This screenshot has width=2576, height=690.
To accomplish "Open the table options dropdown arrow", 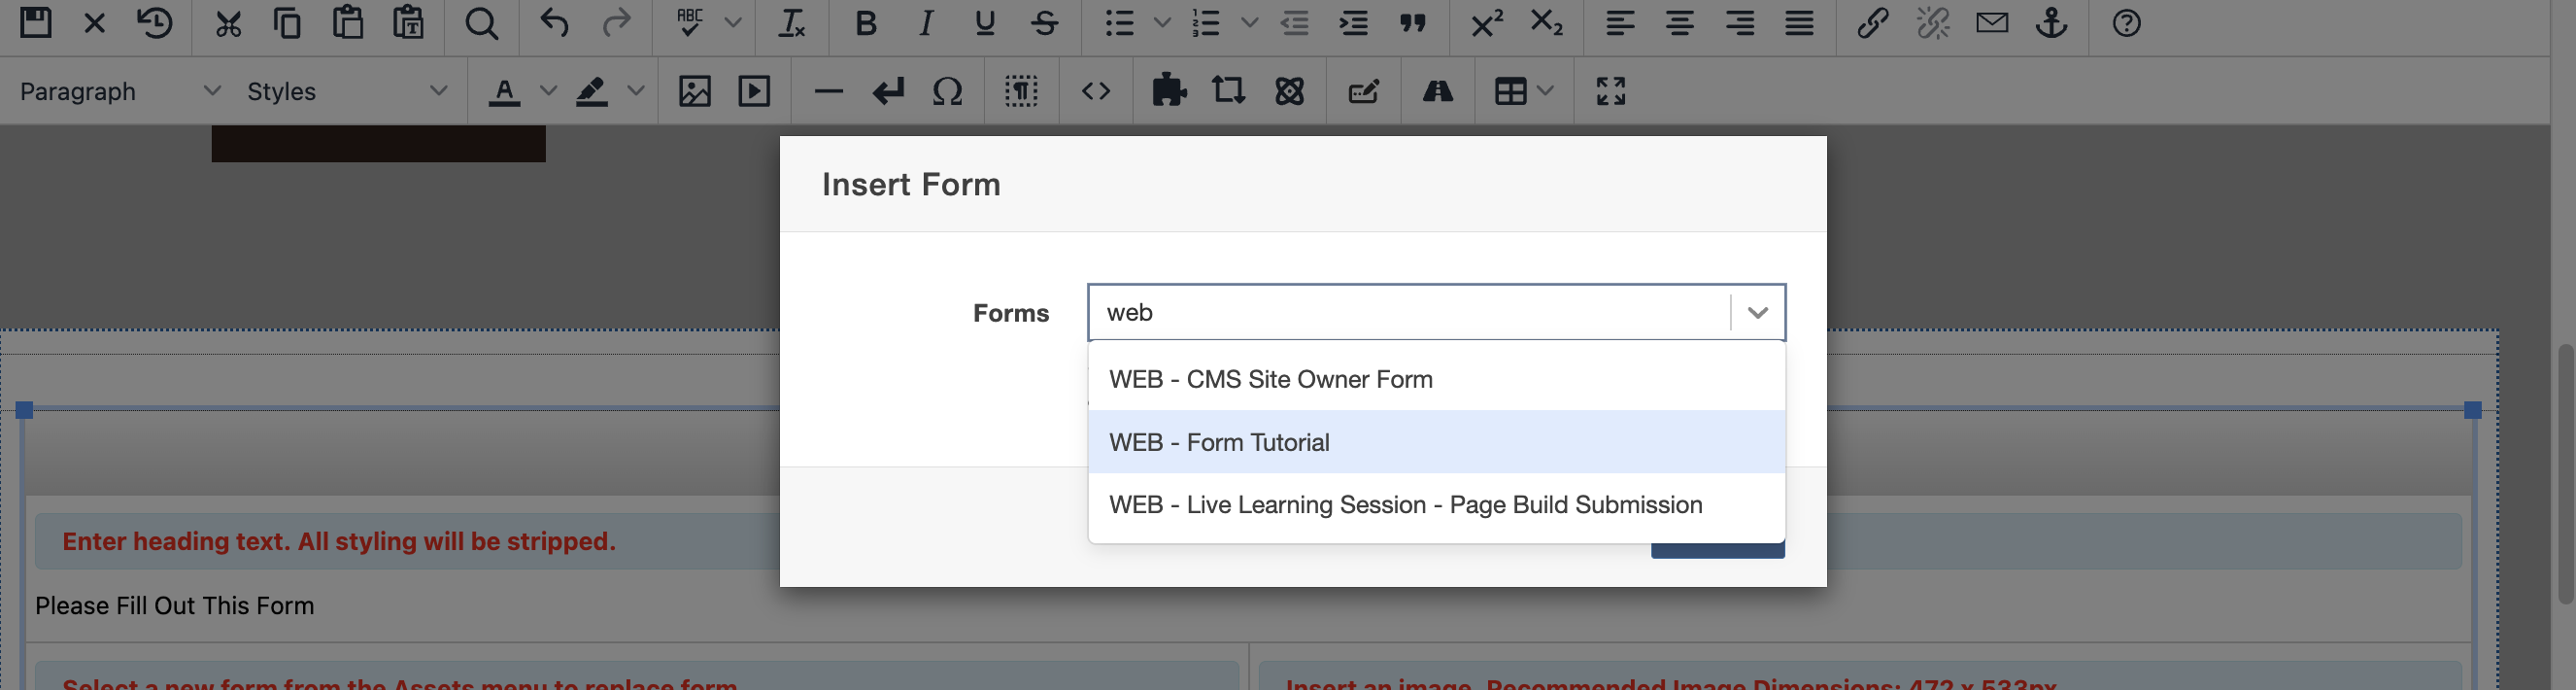I will (x=1545, y=91).
